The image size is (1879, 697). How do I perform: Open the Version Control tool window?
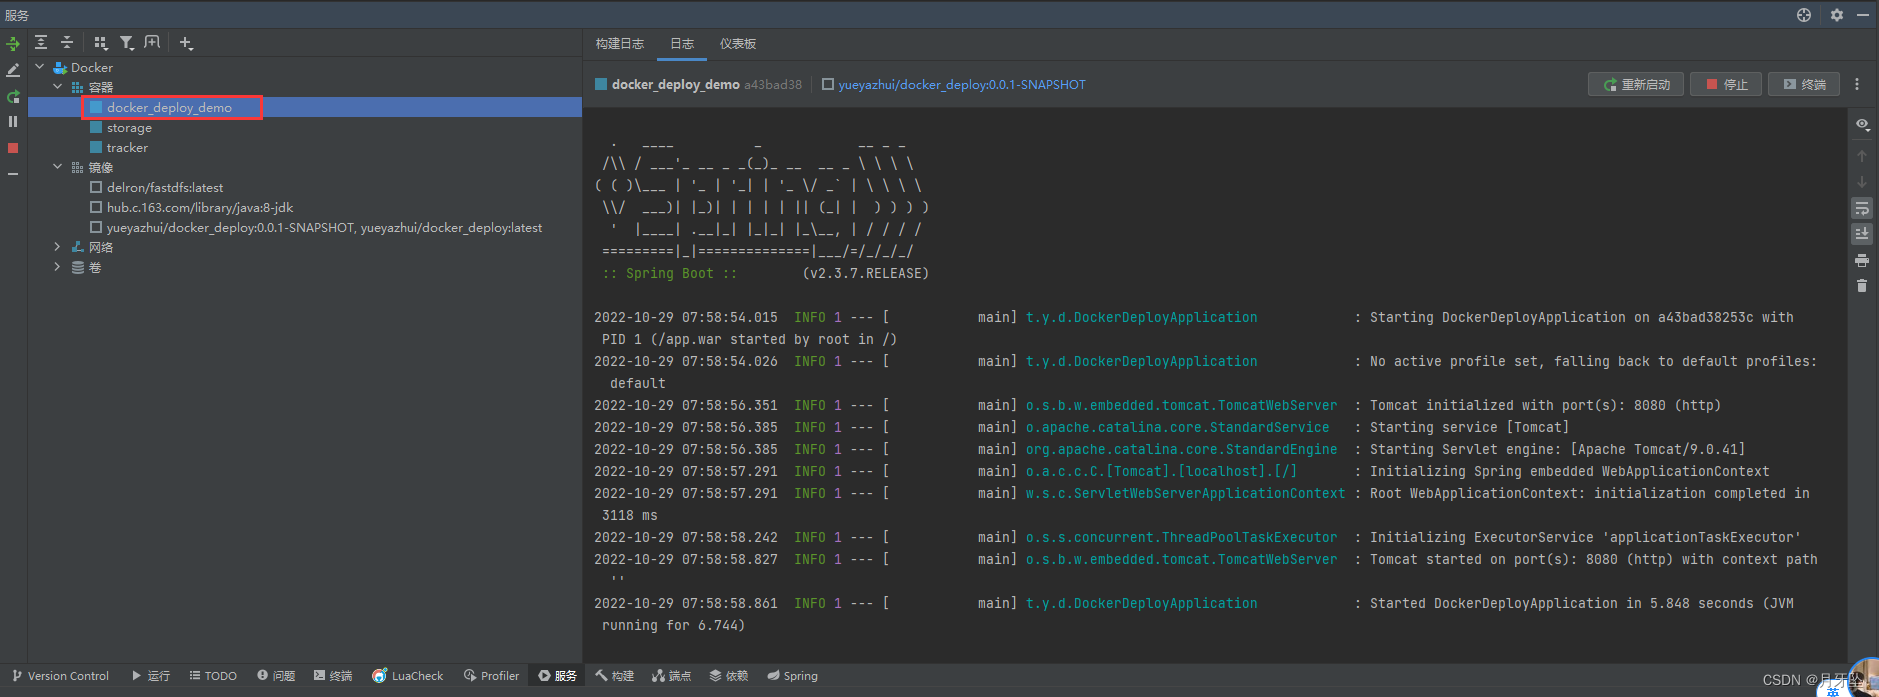pos(60,676)
